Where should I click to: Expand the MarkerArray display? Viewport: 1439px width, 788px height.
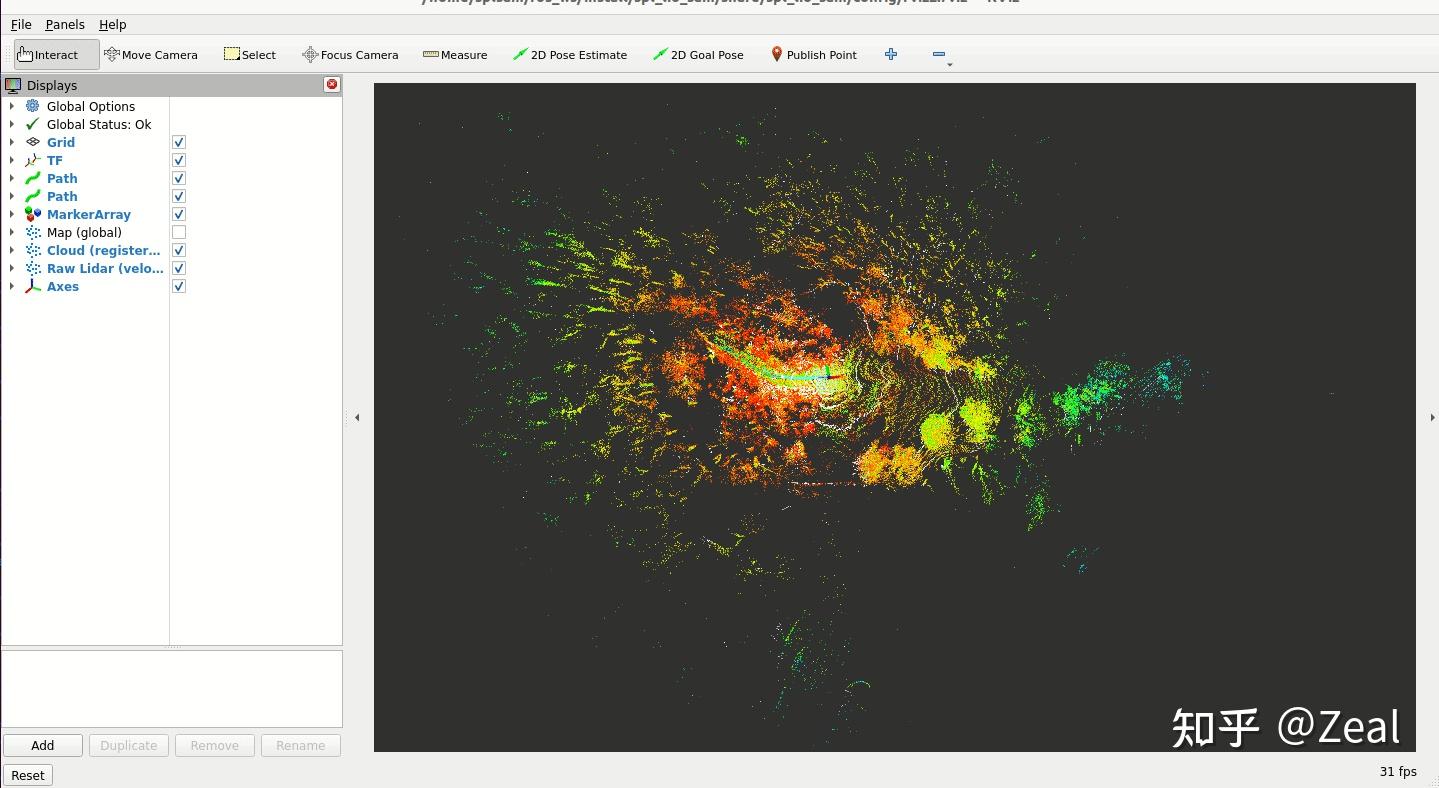coord(11,214)
